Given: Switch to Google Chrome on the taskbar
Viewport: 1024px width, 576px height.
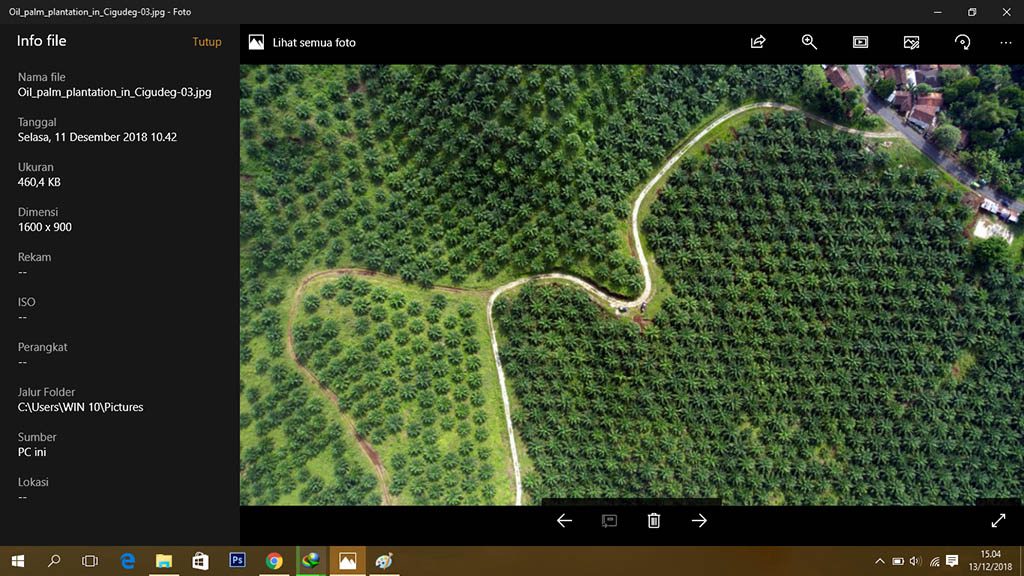Looking at the screenshot, I should point(274,561).
